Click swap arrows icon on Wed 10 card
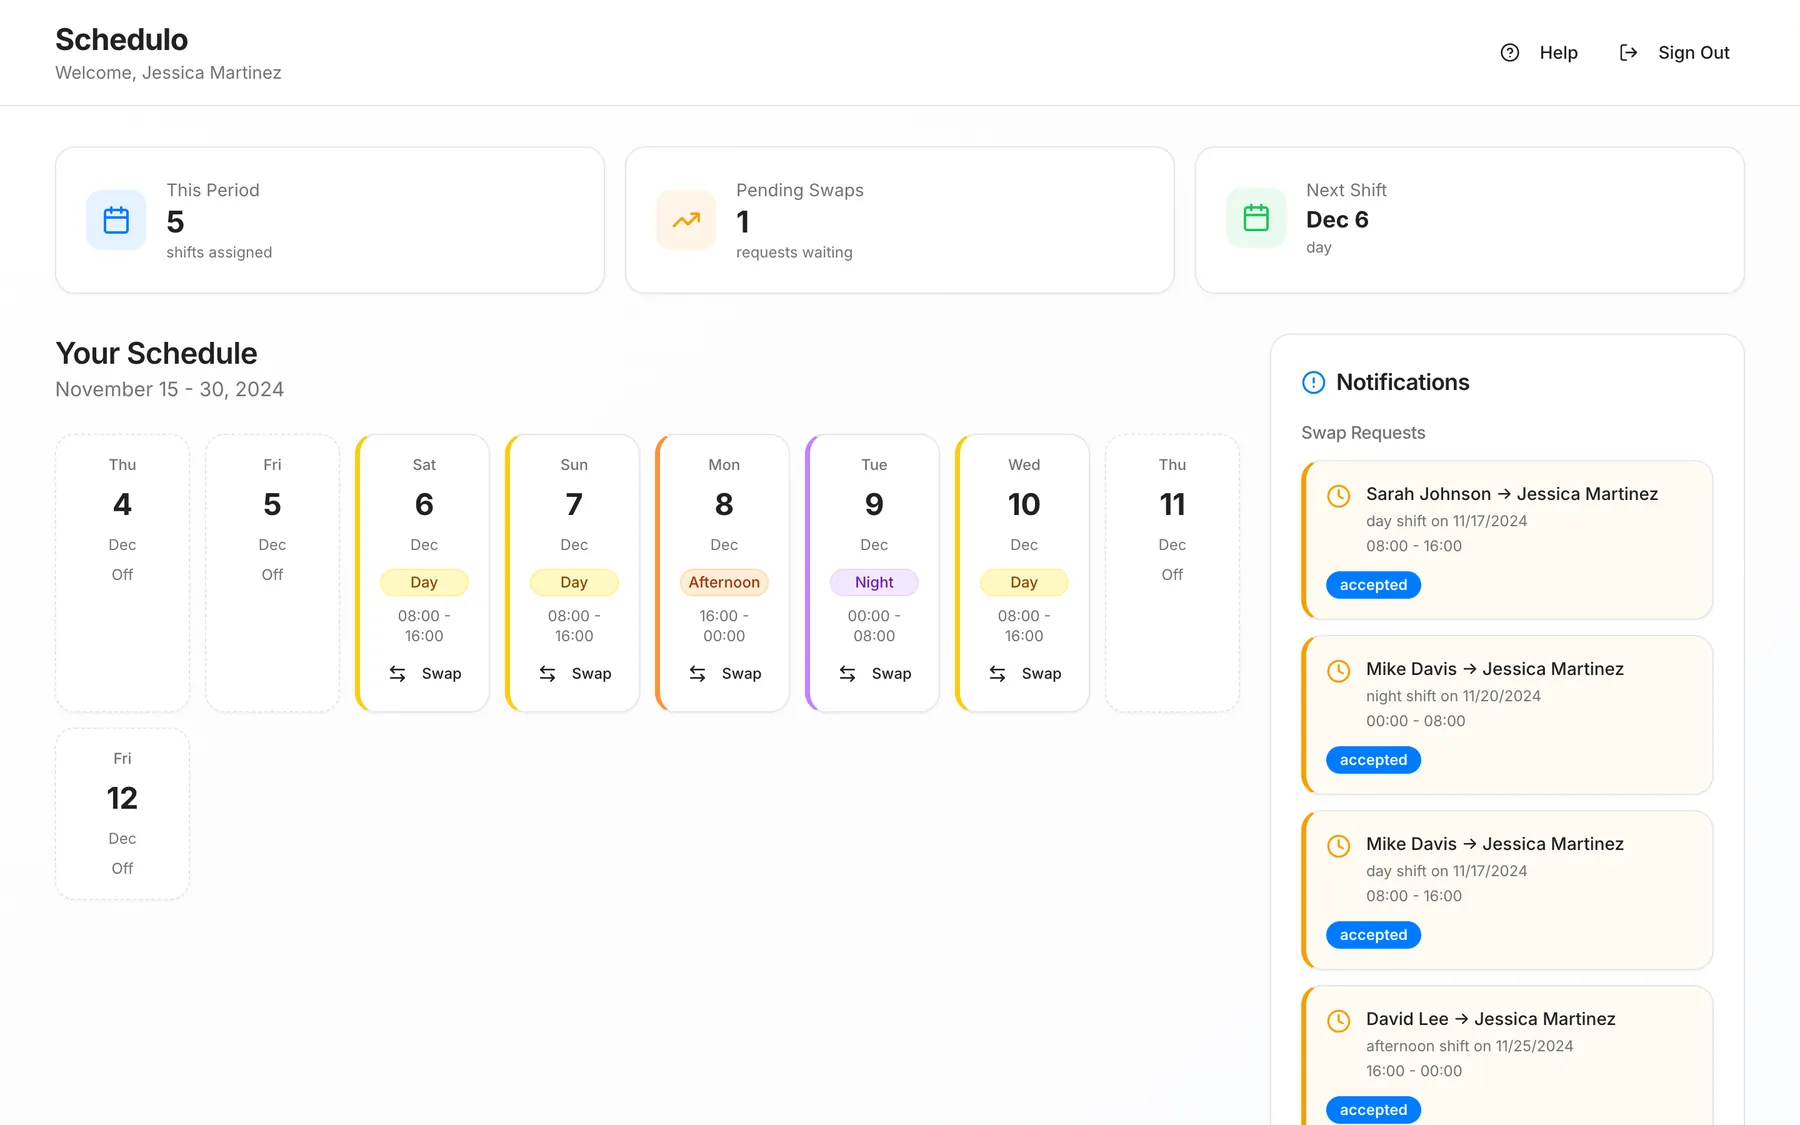Screen dimensions: 1800x1125 point(997,674)
